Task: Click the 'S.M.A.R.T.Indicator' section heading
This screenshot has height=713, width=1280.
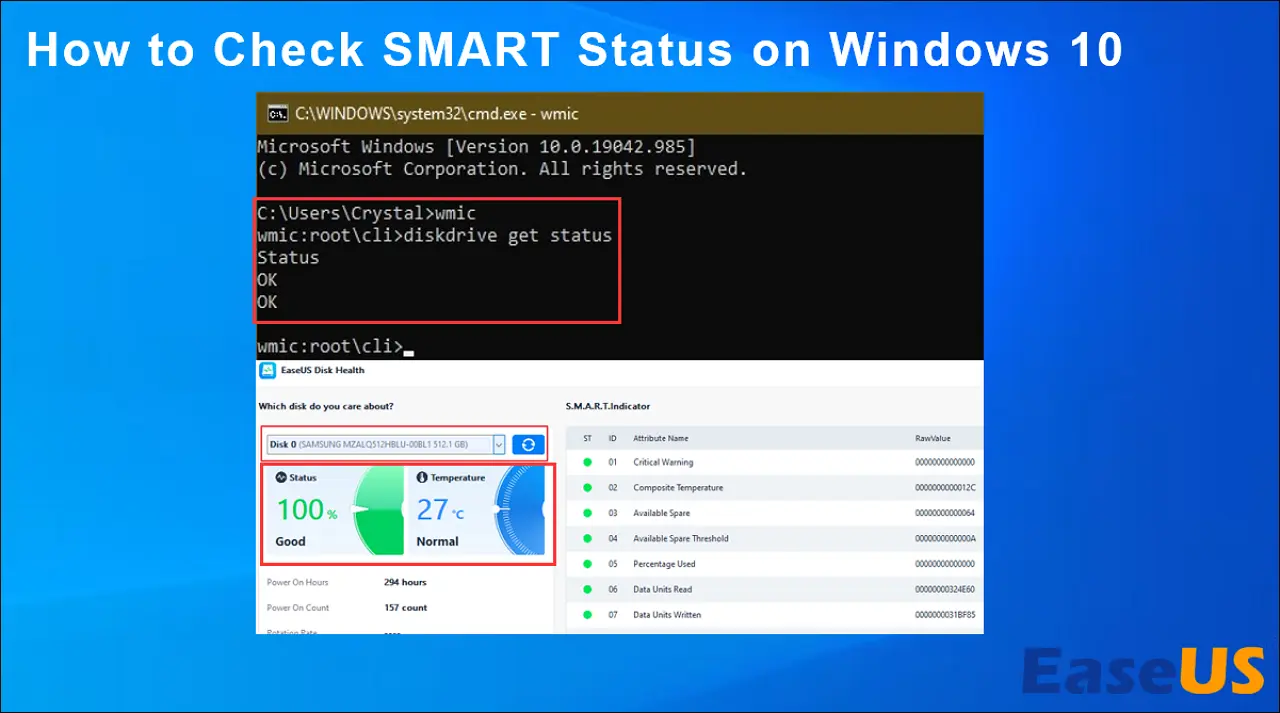Action: tap(608, 407)
